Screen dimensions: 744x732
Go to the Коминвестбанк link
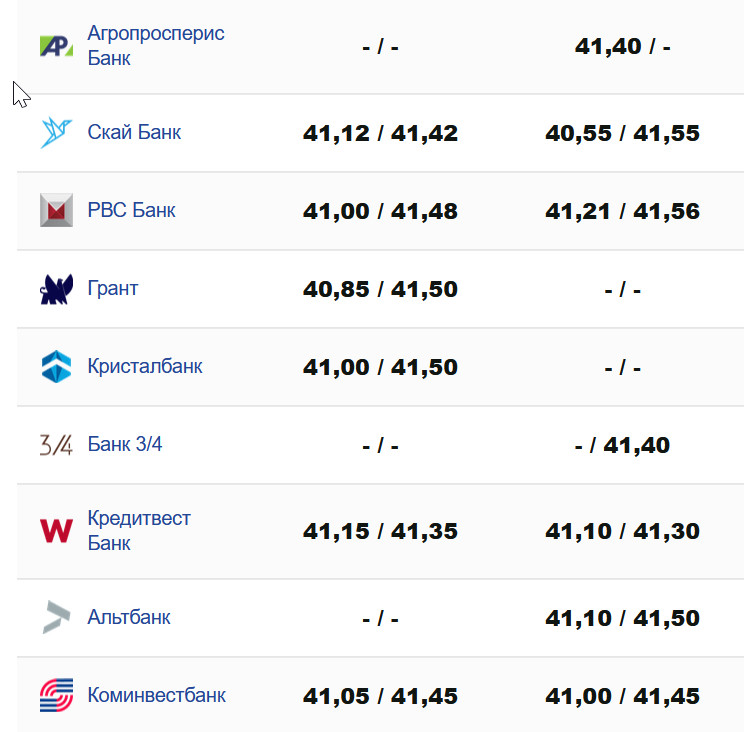157,695
